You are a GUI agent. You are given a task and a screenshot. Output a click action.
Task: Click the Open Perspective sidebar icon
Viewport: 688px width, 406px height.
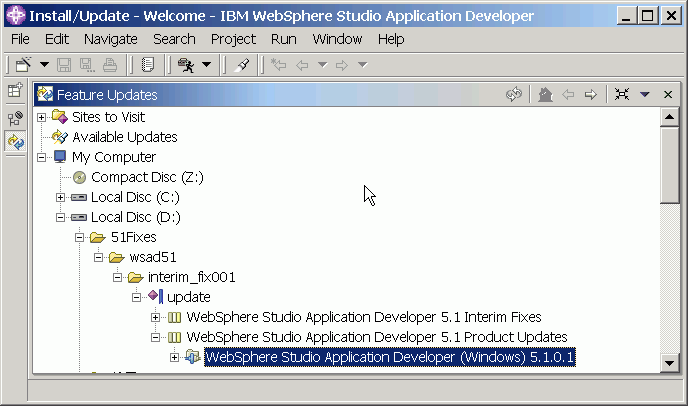15,90
